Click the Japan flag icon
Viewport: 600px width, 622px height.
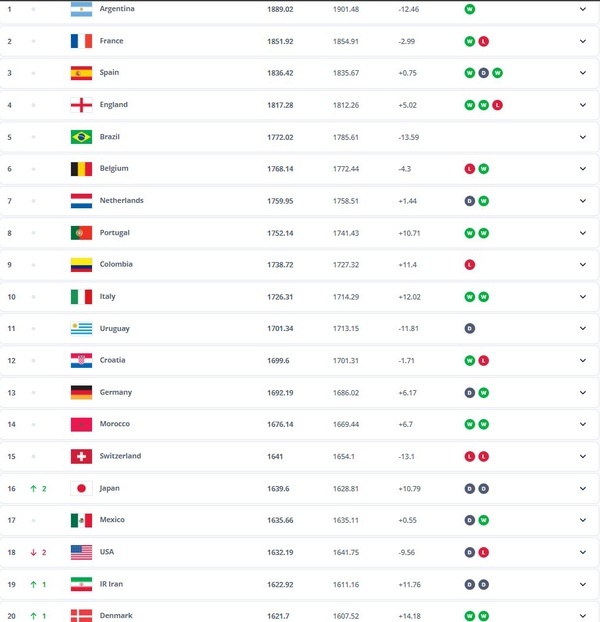81,488
